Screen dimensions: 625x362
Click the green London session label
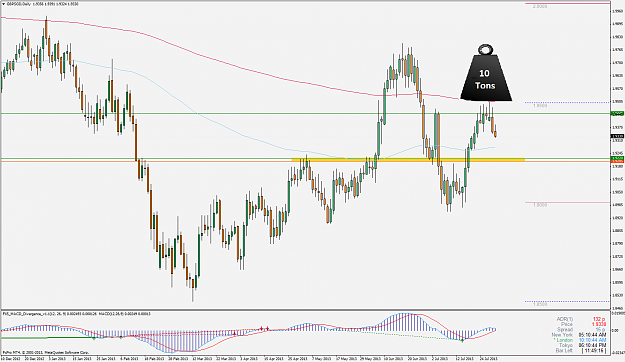point(563,340)
